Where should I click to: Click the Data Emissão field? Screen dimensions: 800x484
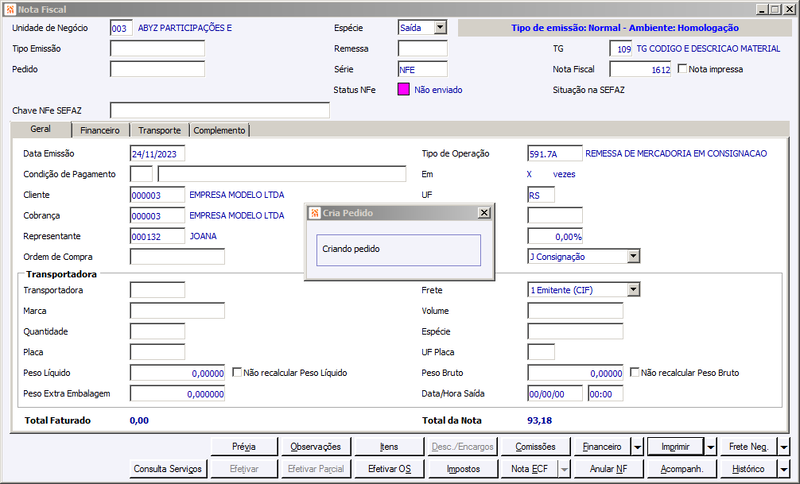pos(157,154)
